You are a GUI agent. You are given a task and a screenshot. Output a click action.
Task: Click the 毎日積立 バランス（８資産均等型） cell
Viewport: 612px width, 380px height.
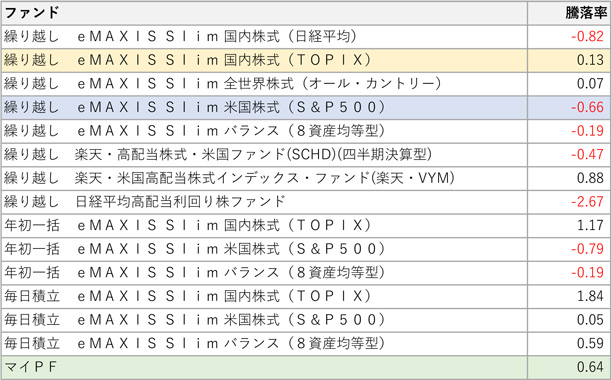point(264,344)
